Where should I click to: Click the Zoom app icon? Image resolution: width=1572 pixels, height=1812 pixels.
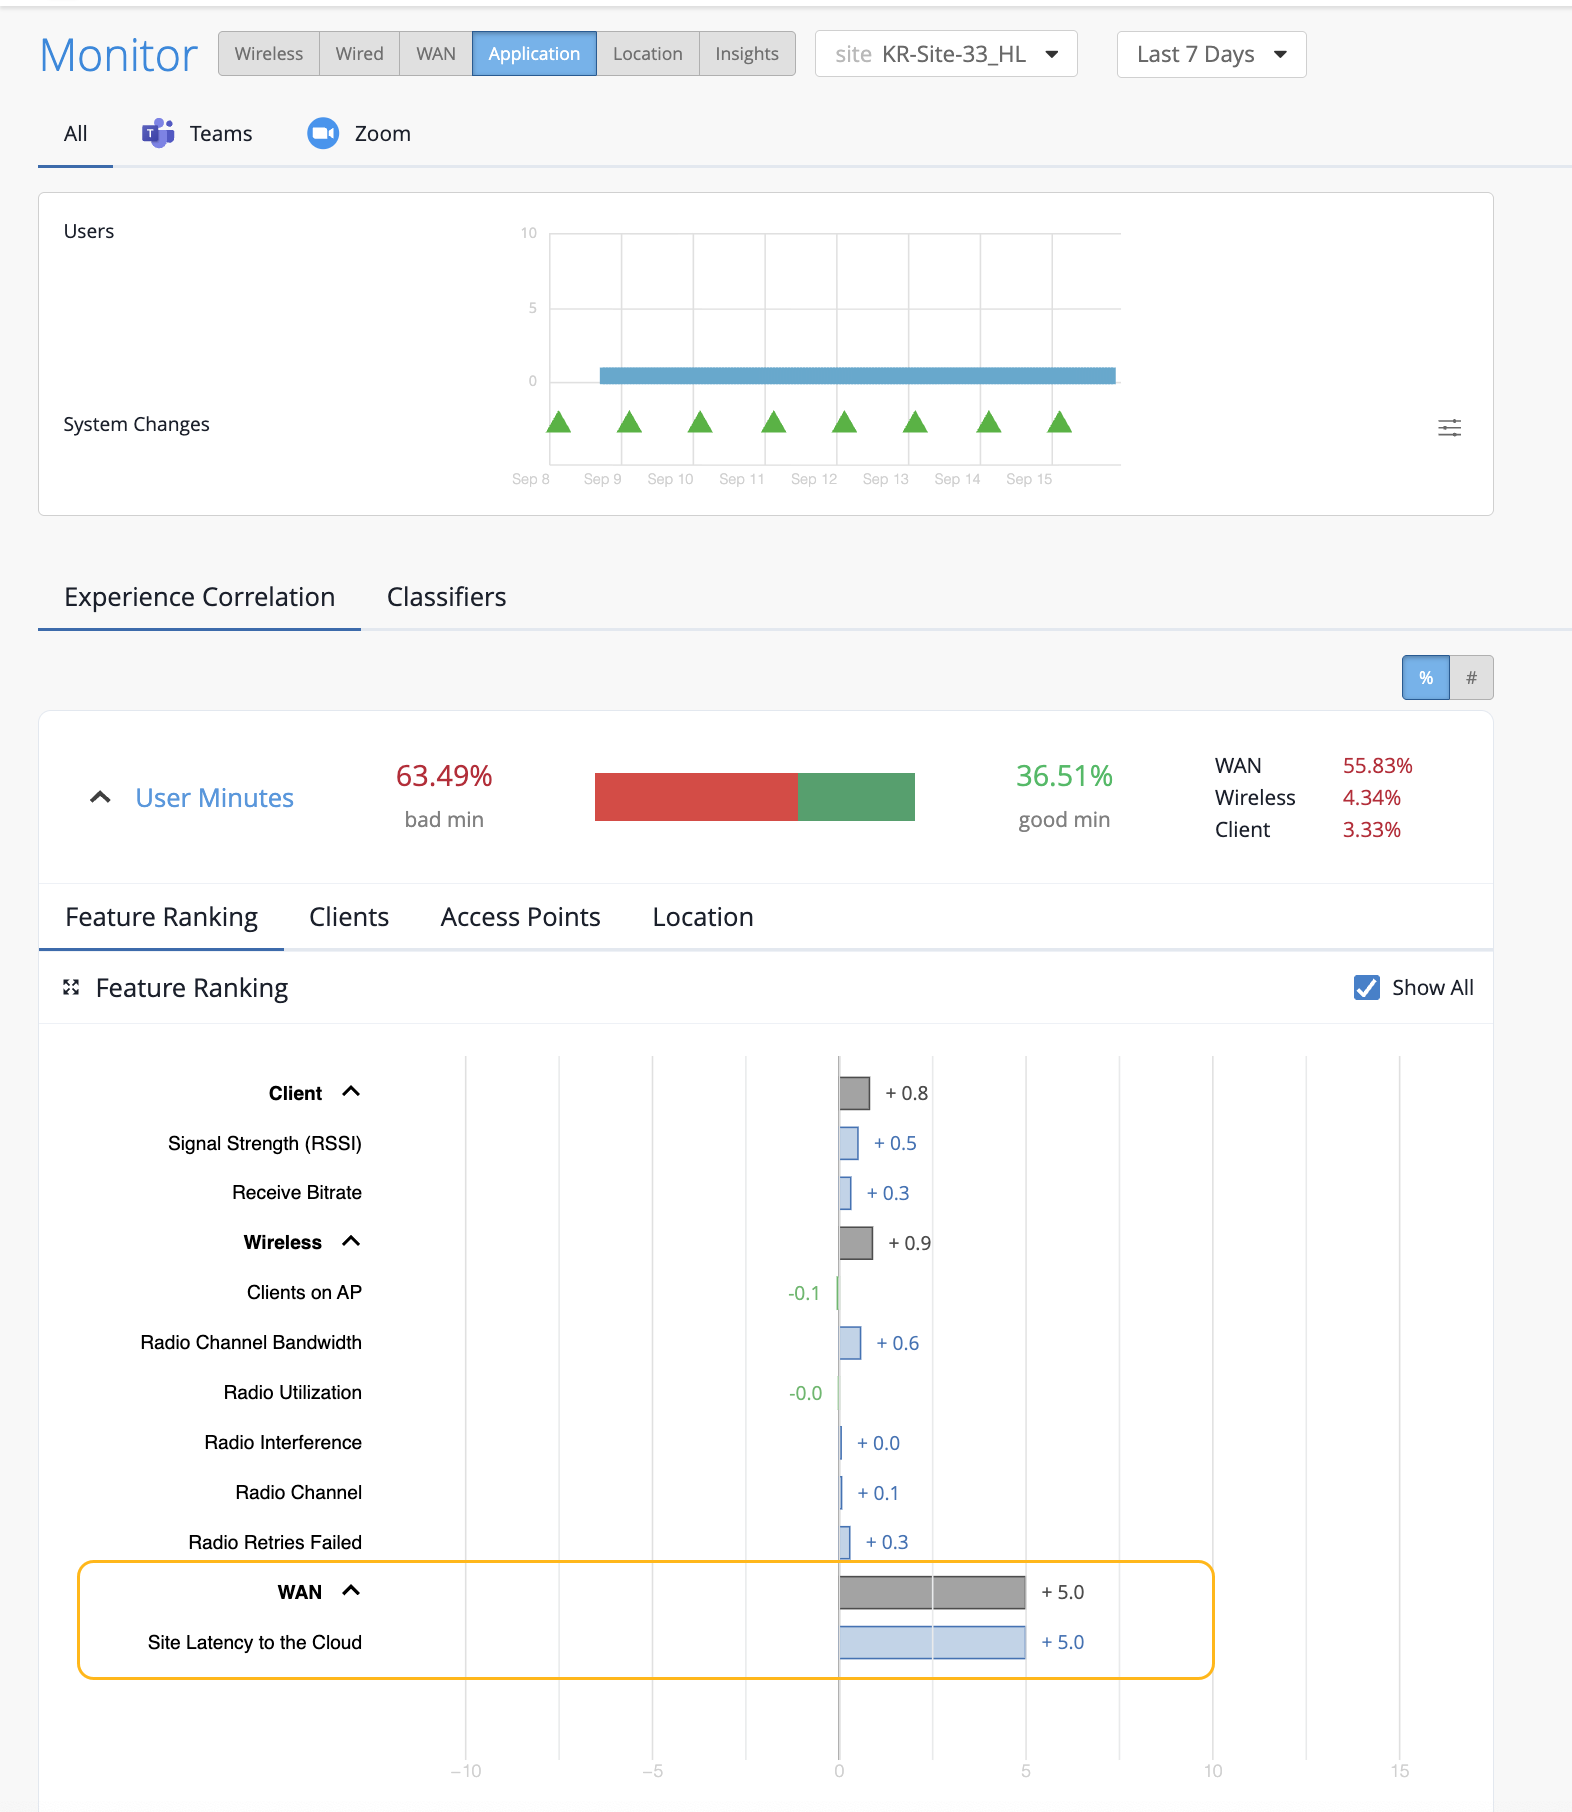coord(323,133)
